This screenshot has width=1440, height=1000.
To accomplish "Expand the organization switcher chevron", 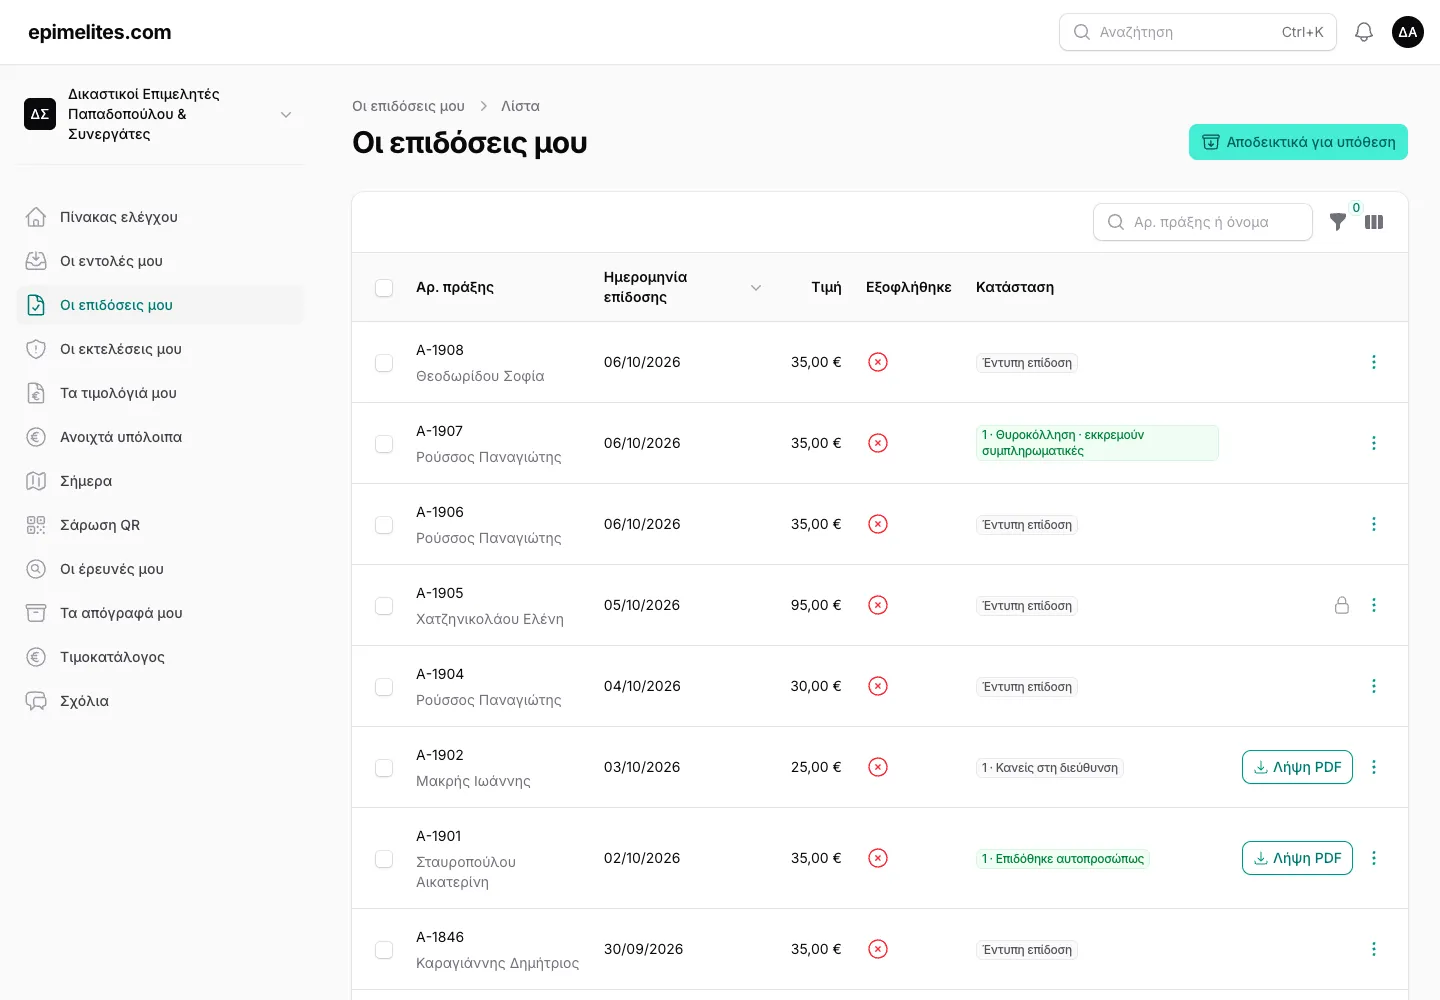I will point(286,114).
